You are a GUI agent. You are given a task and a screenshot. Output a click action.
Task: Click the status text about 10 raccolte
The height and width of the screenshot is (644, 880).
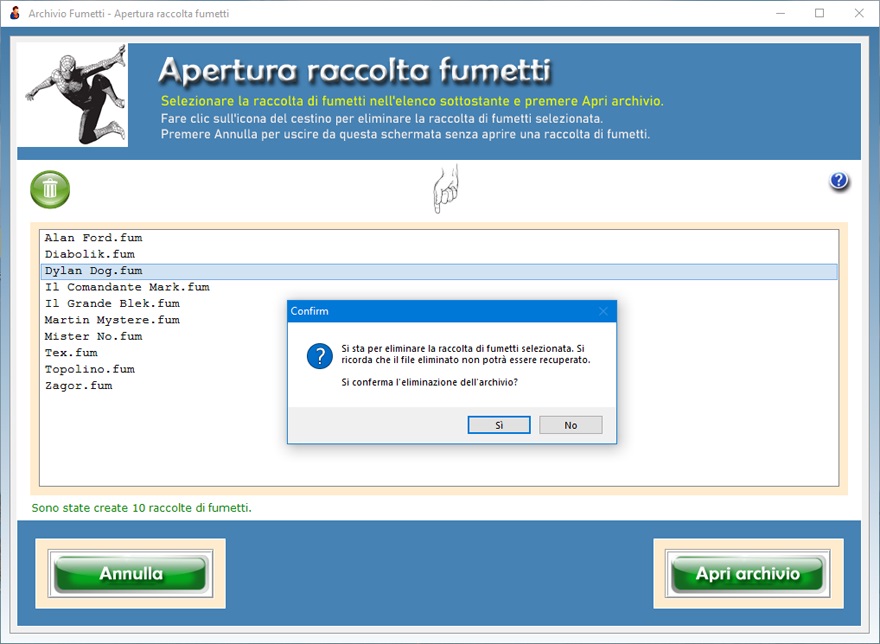[x=141, y=508]
